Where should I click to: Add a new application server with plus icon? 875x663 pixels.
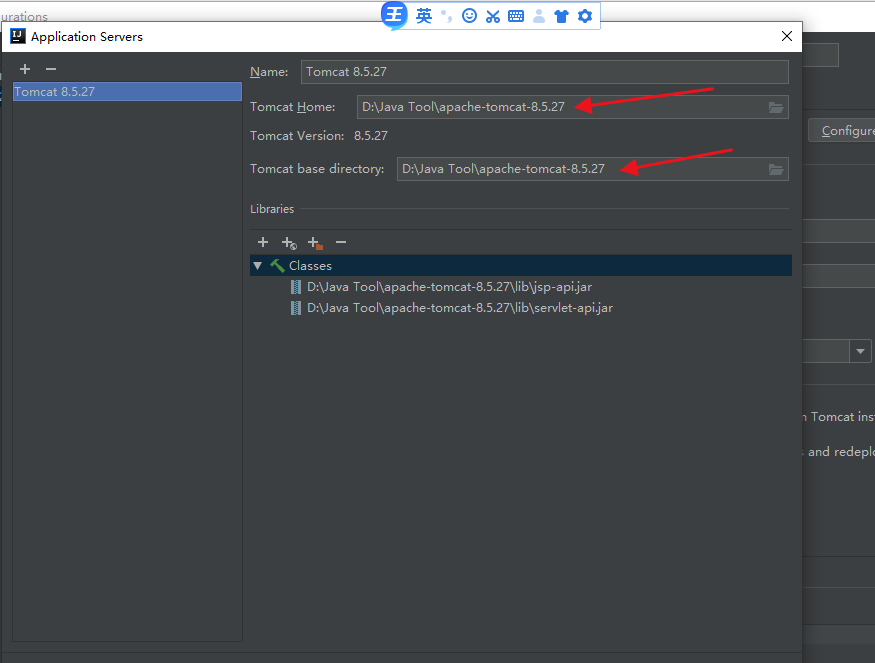(x=25, y=69)
